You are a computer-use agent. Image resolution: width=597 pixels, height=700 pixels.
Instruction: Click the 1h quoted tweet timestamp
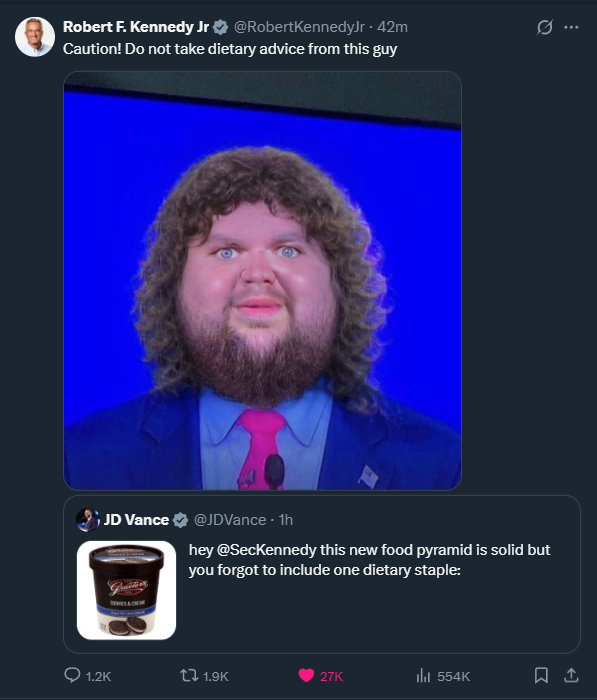285,520
